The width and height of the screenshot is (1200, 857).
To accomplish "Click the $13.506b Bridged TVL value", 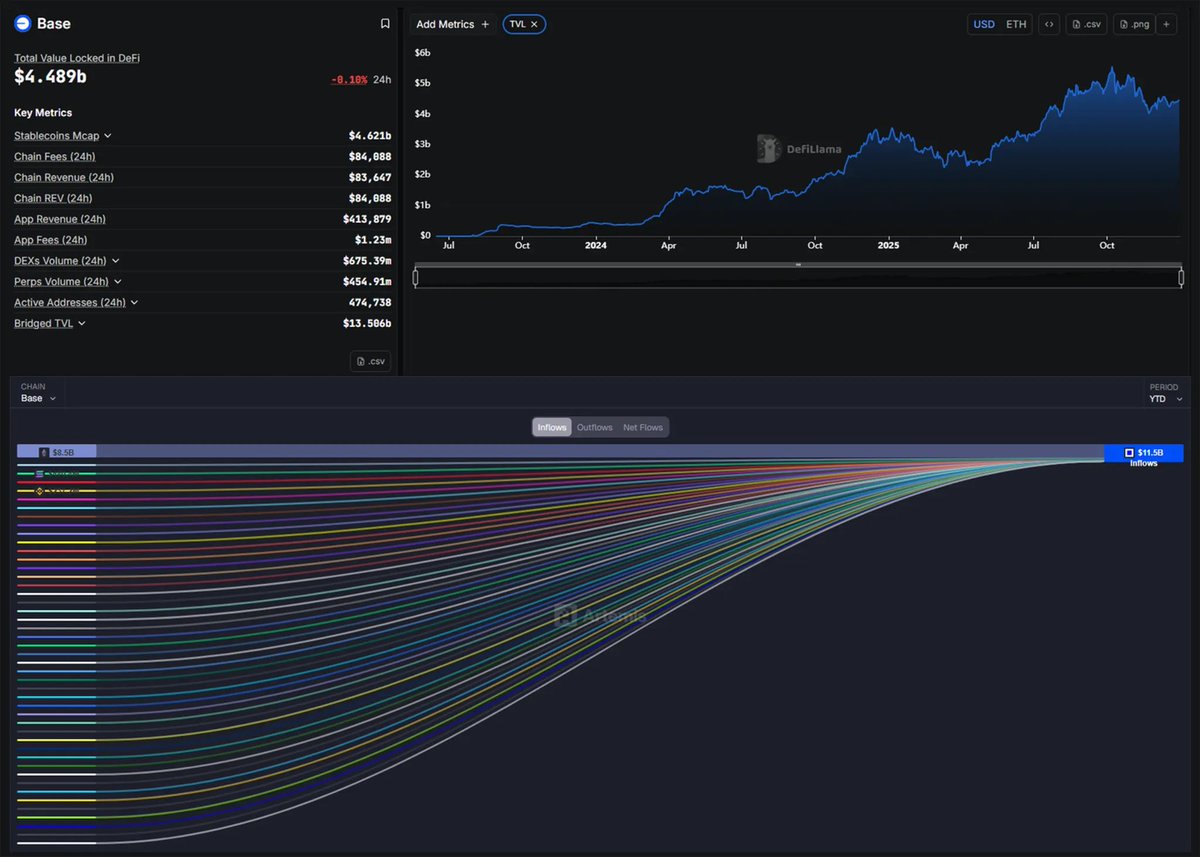I will pos(365,324).
